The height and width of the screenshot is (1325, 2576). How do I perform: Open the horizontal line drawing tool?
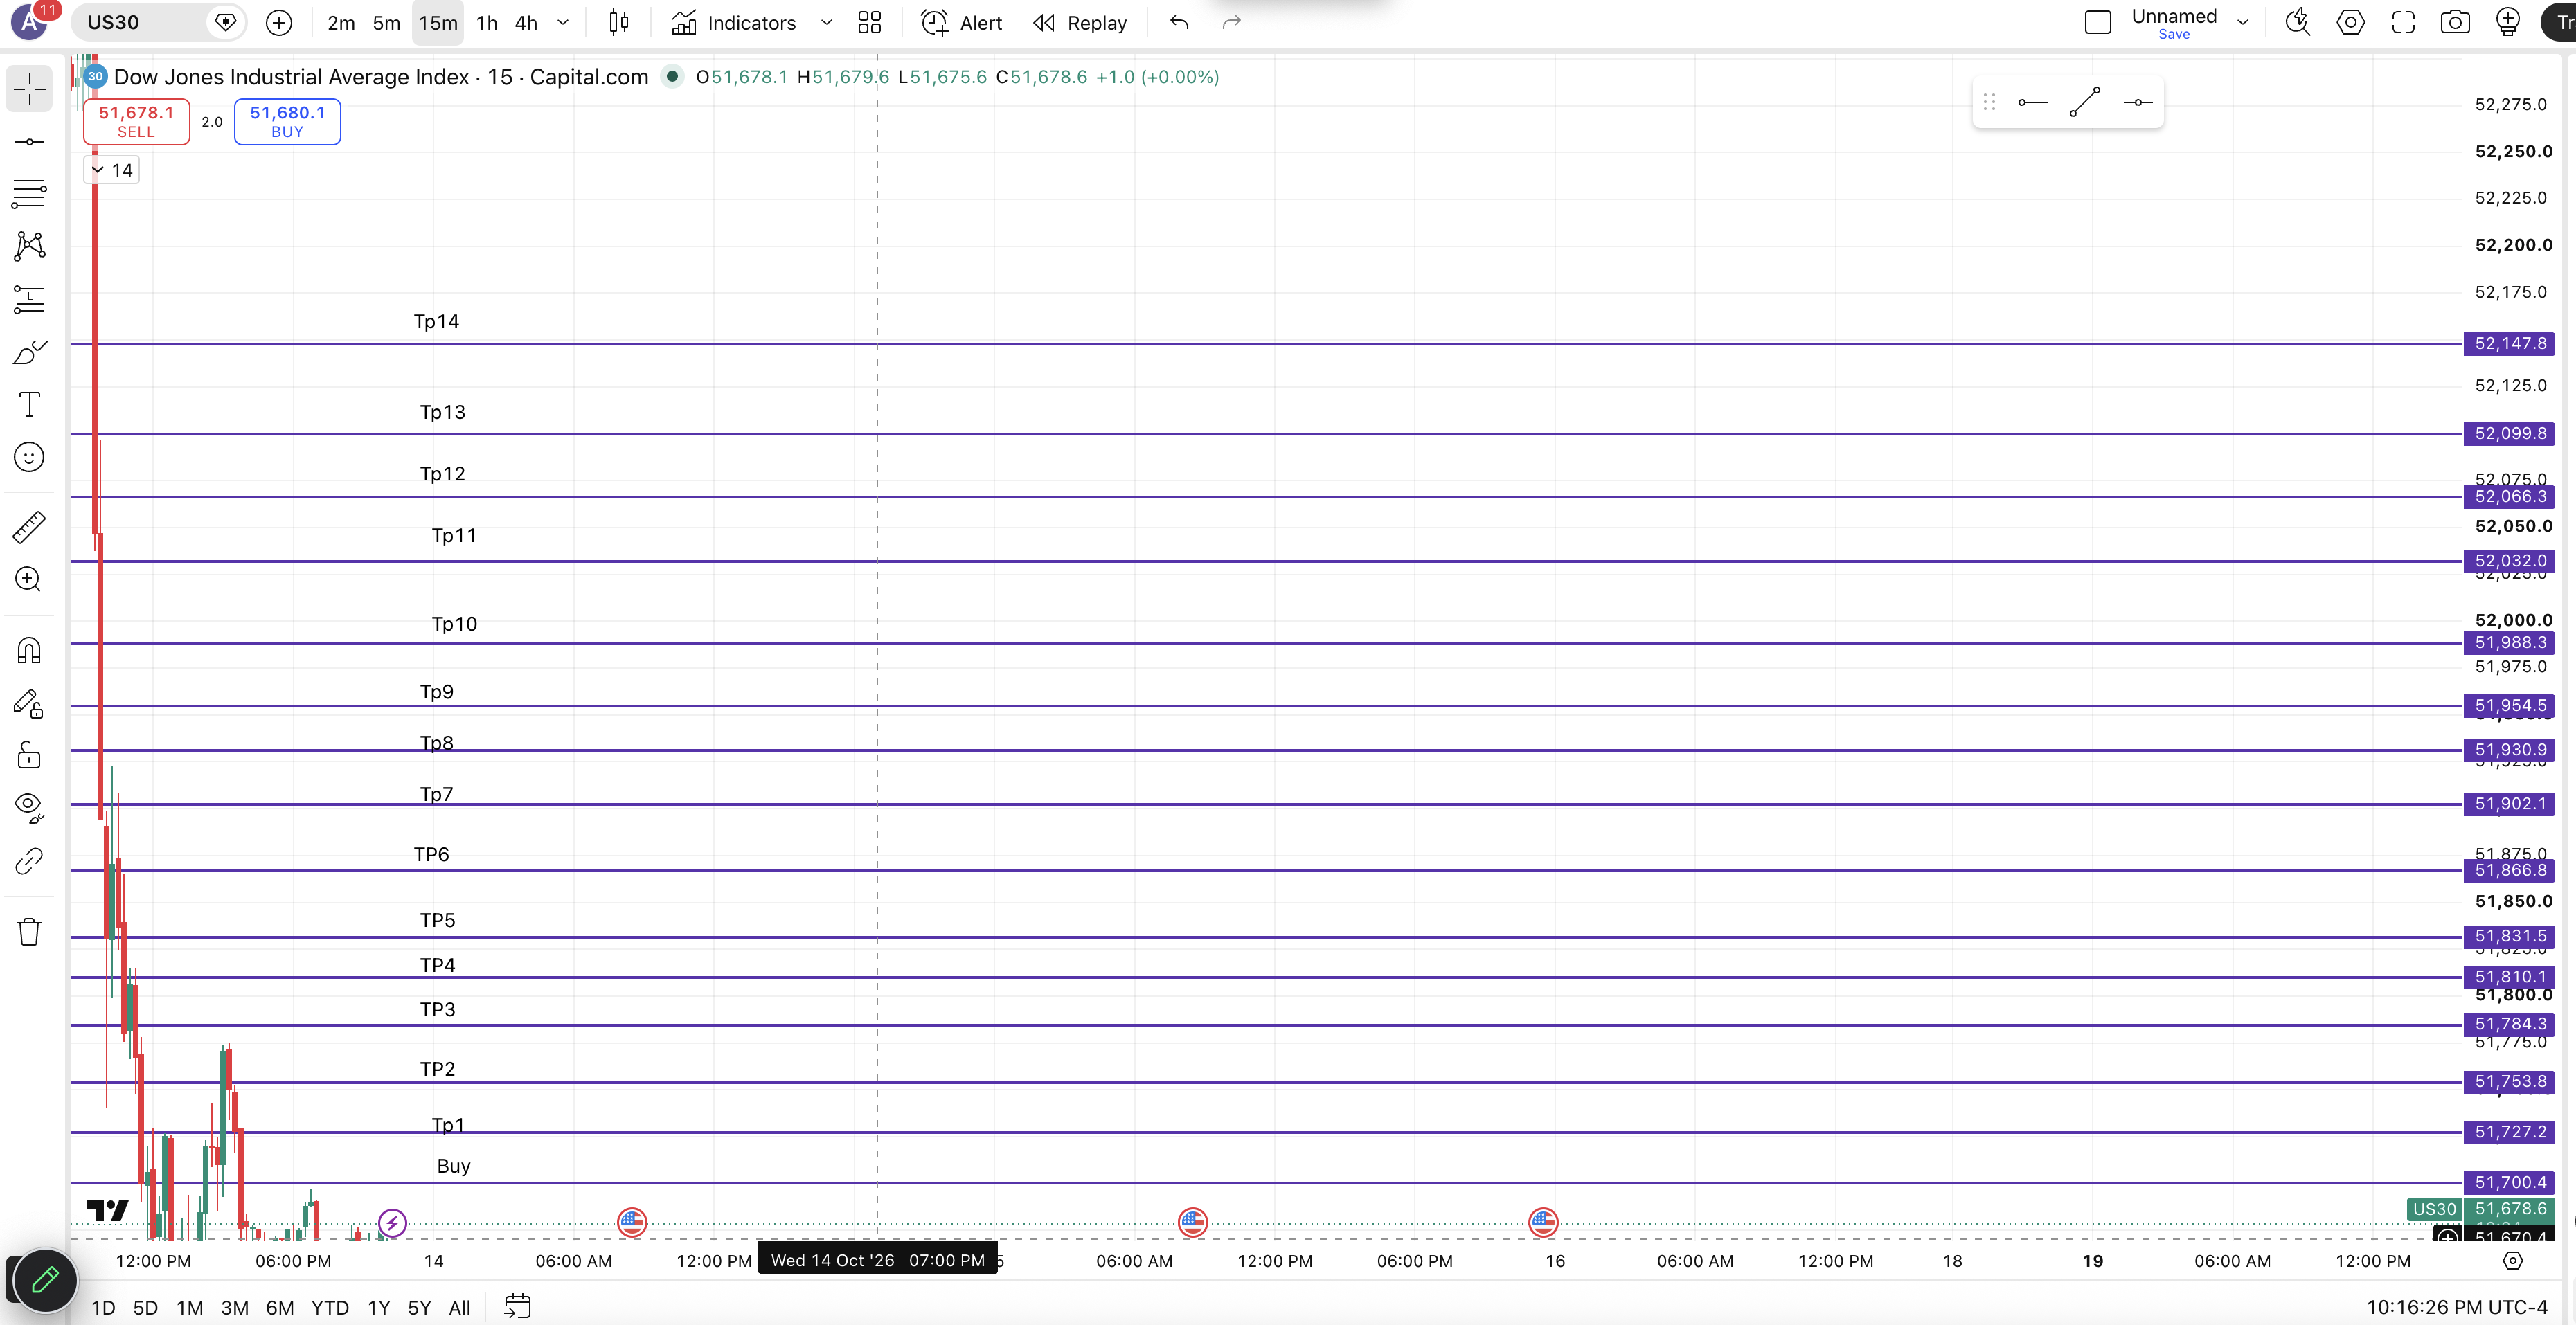[x=29, y=142]
